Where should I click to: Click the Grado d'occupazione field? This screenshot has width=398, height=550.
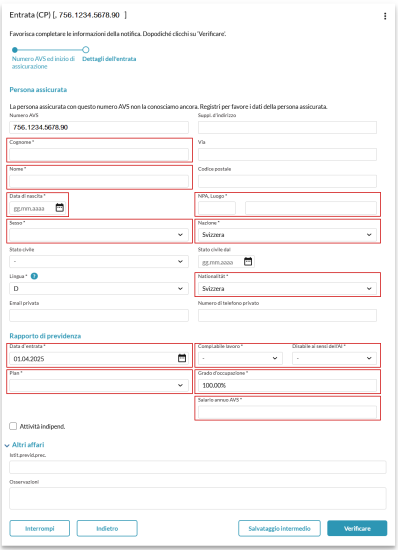click(287, 385)
